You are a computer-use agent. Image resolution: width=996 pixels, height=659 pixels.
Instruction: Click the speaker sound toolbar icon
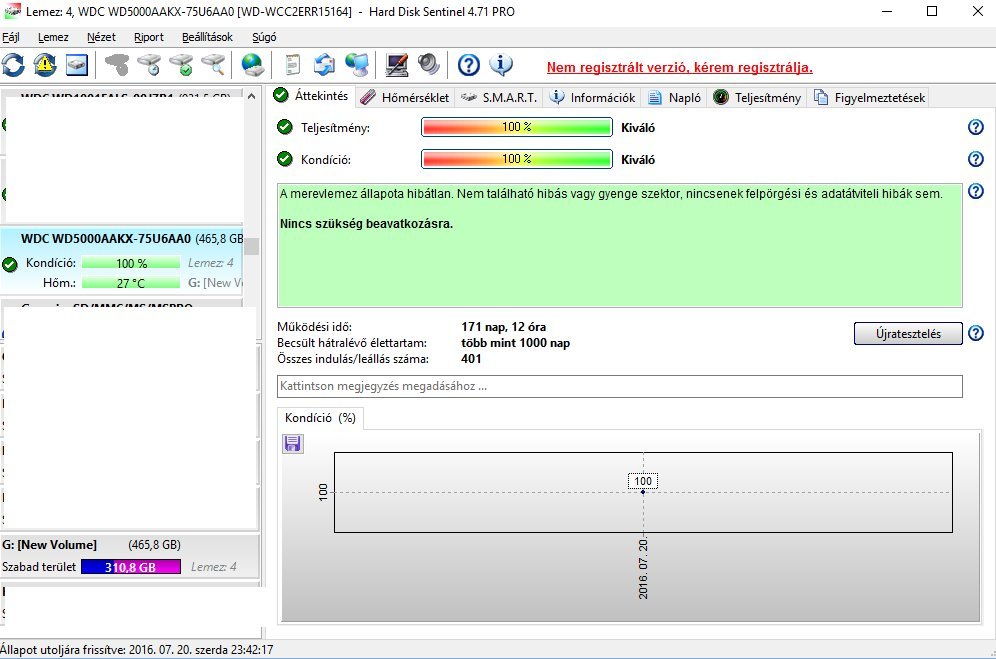[429, 65]
